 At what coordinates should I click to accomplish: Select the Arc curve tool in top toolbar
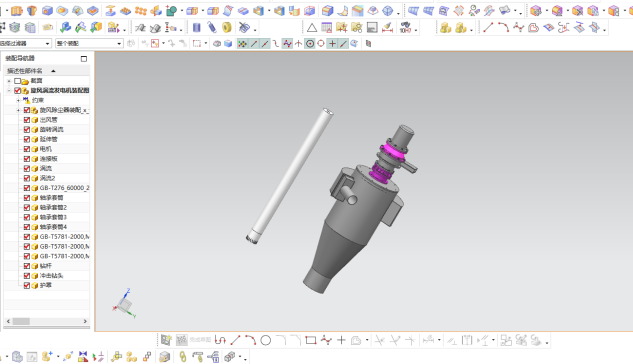[503, 27]
